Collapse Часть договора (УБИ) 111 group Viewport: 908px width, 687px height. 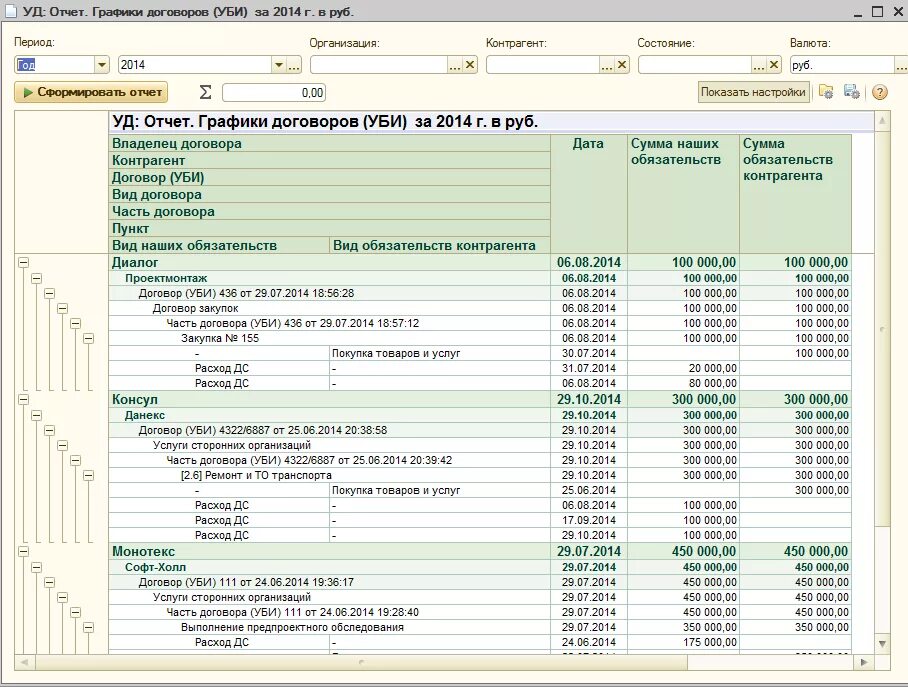click(x=75, y=612)
